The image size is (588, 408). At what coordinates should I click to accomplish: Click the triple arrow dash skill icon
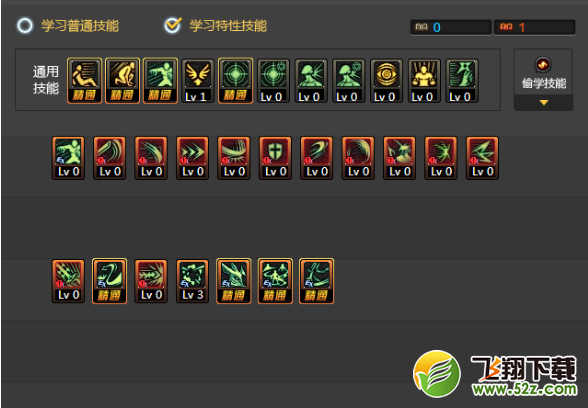pos(192,158)
